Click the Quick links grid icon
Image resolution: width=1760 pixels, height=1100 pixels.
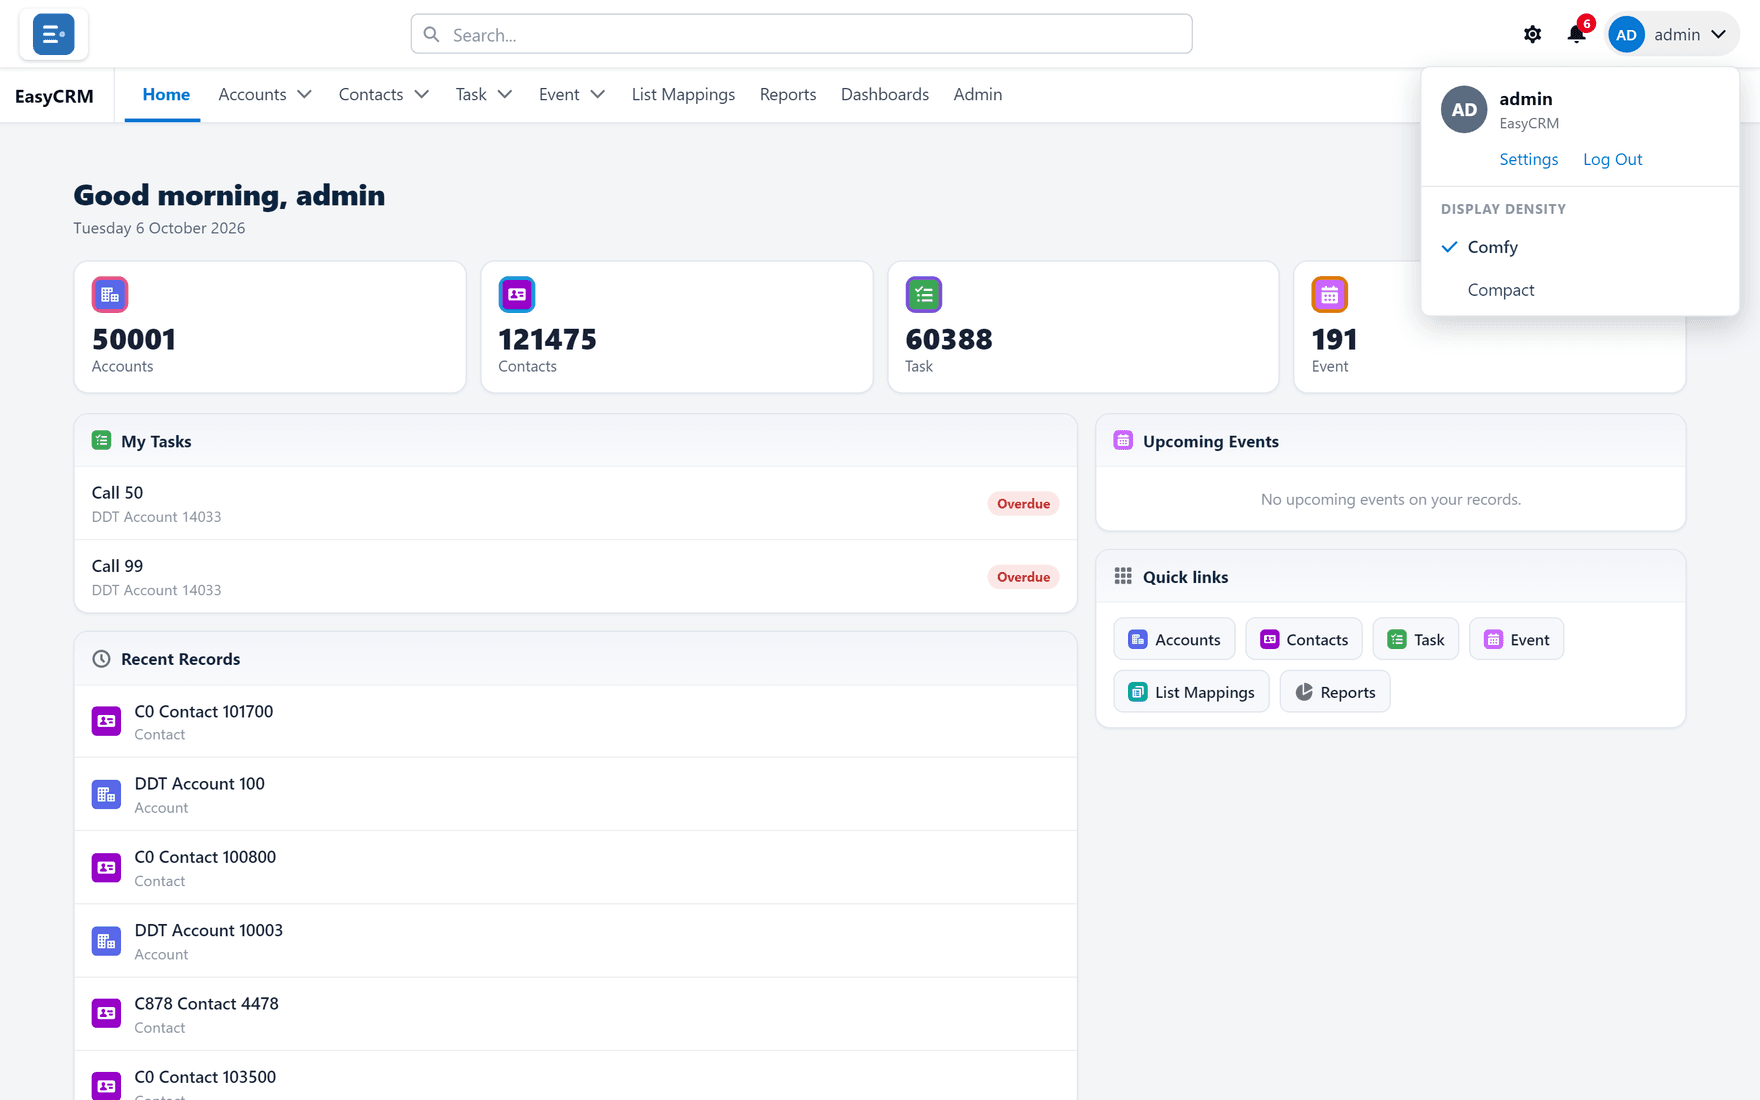[x=1123, y=577]
